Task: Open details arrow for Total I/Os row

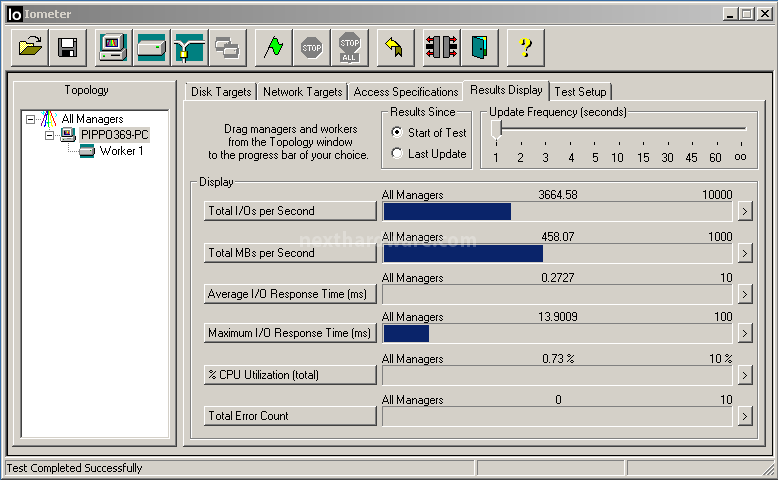Action: [x=745, y=211]
